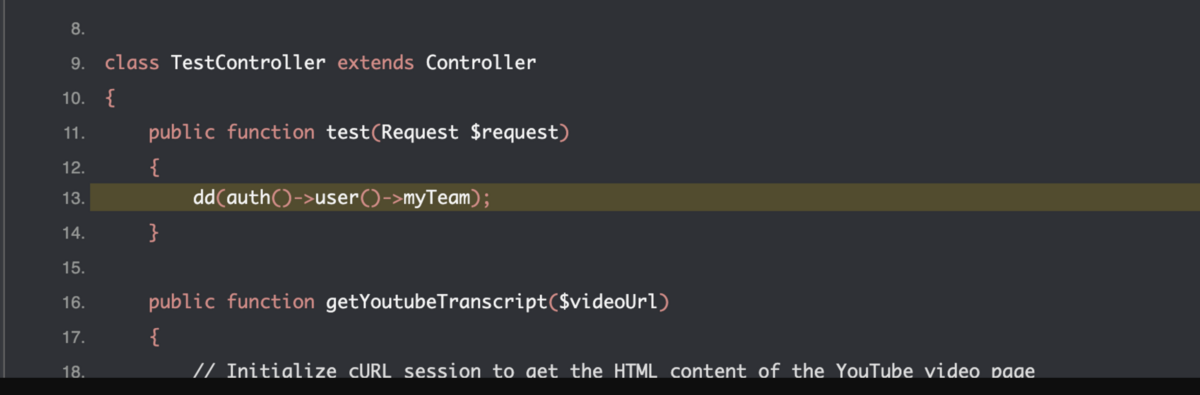Image resolution: width=1200 pixels, height=395 pixels.
Task: Click the Initialize cURL session comment
Action: pos(612,371)
